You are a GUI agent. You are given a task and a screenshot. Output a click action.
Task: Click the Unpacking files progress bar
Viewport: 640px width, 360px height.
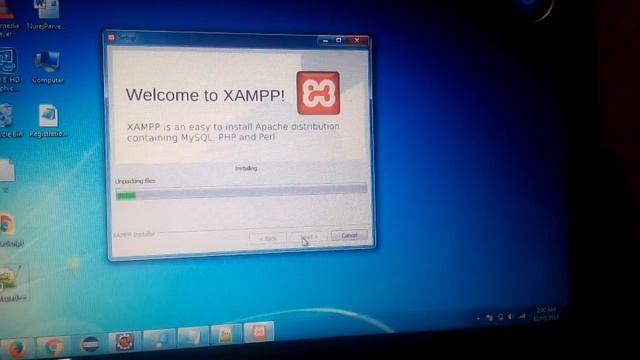click(x=241, y=192)
